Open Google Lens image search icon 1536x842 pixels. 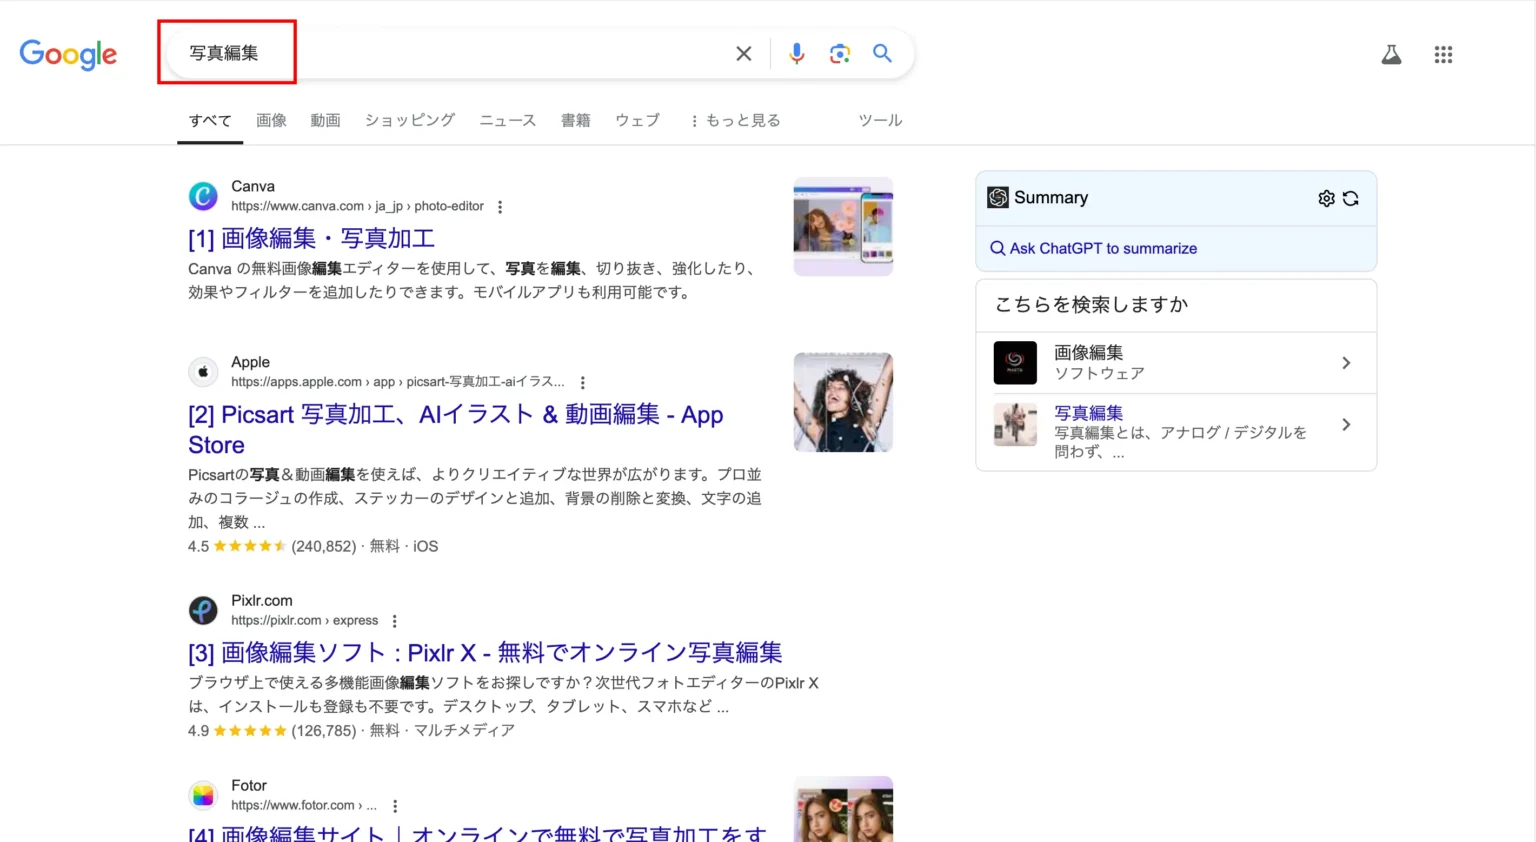tap(839, 54)
